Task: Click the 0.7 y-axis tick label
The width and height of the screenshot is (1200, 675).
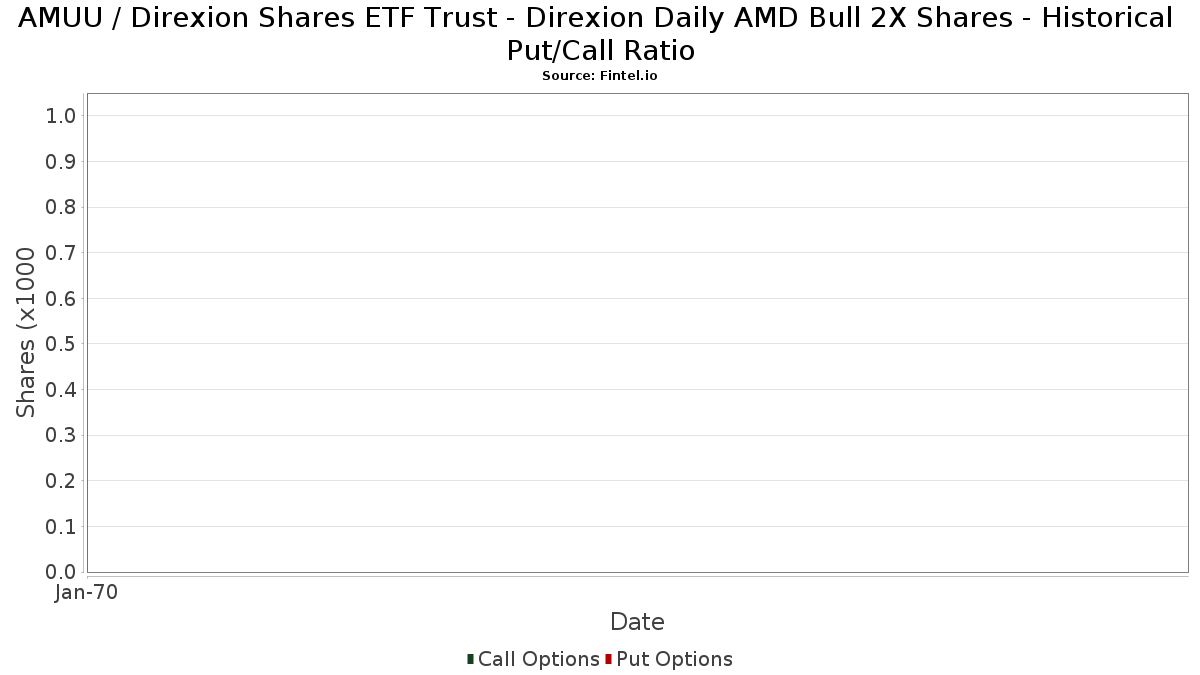Action: pyautogui.click(x=61, y=253)
